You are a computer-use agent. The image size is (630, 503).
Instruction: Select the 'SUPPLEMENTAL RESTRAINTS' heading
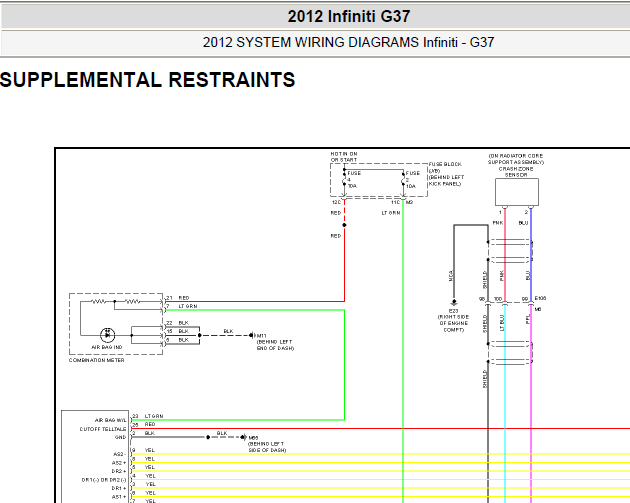147,80
